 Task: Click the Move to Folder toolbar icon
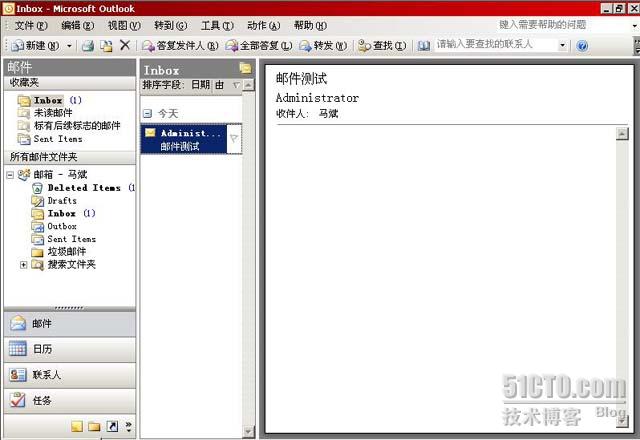[x=106, y=45]
